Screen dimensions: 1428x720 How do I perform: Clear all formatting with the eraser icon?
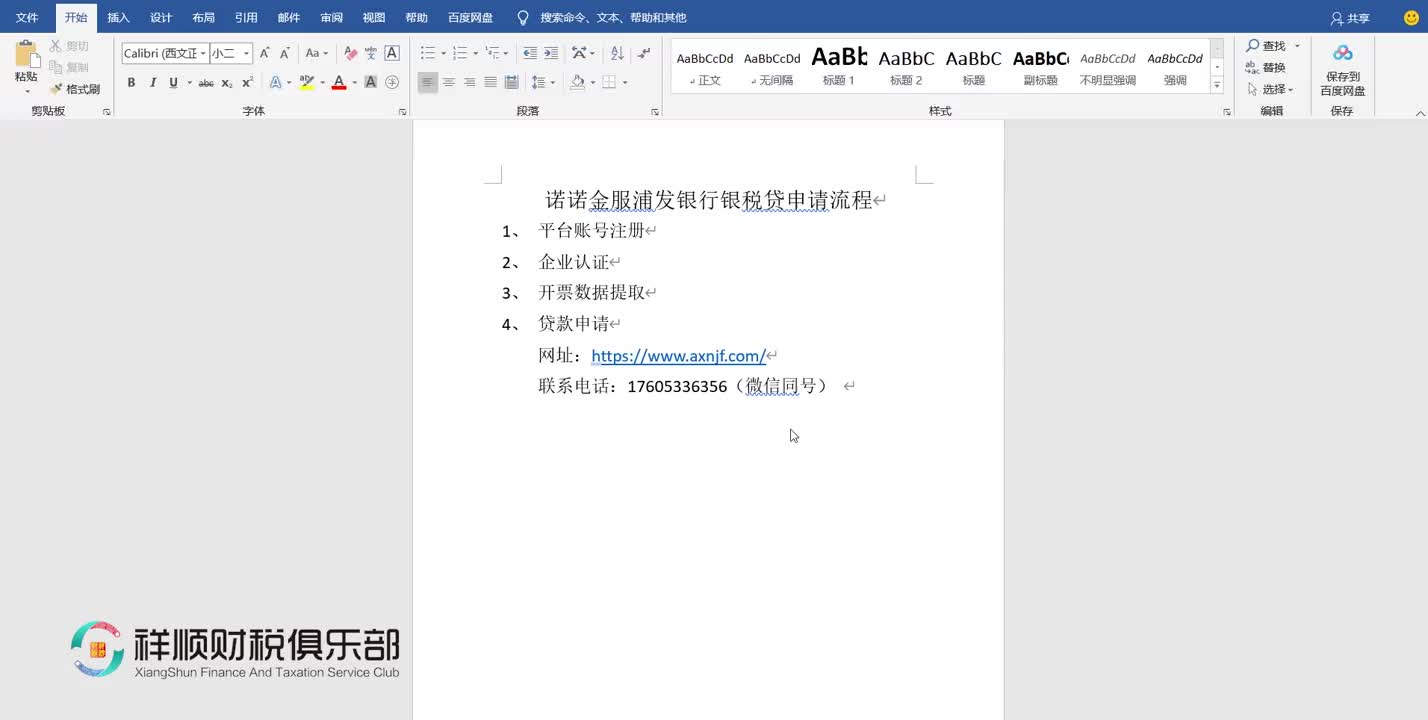coord(350,53)
